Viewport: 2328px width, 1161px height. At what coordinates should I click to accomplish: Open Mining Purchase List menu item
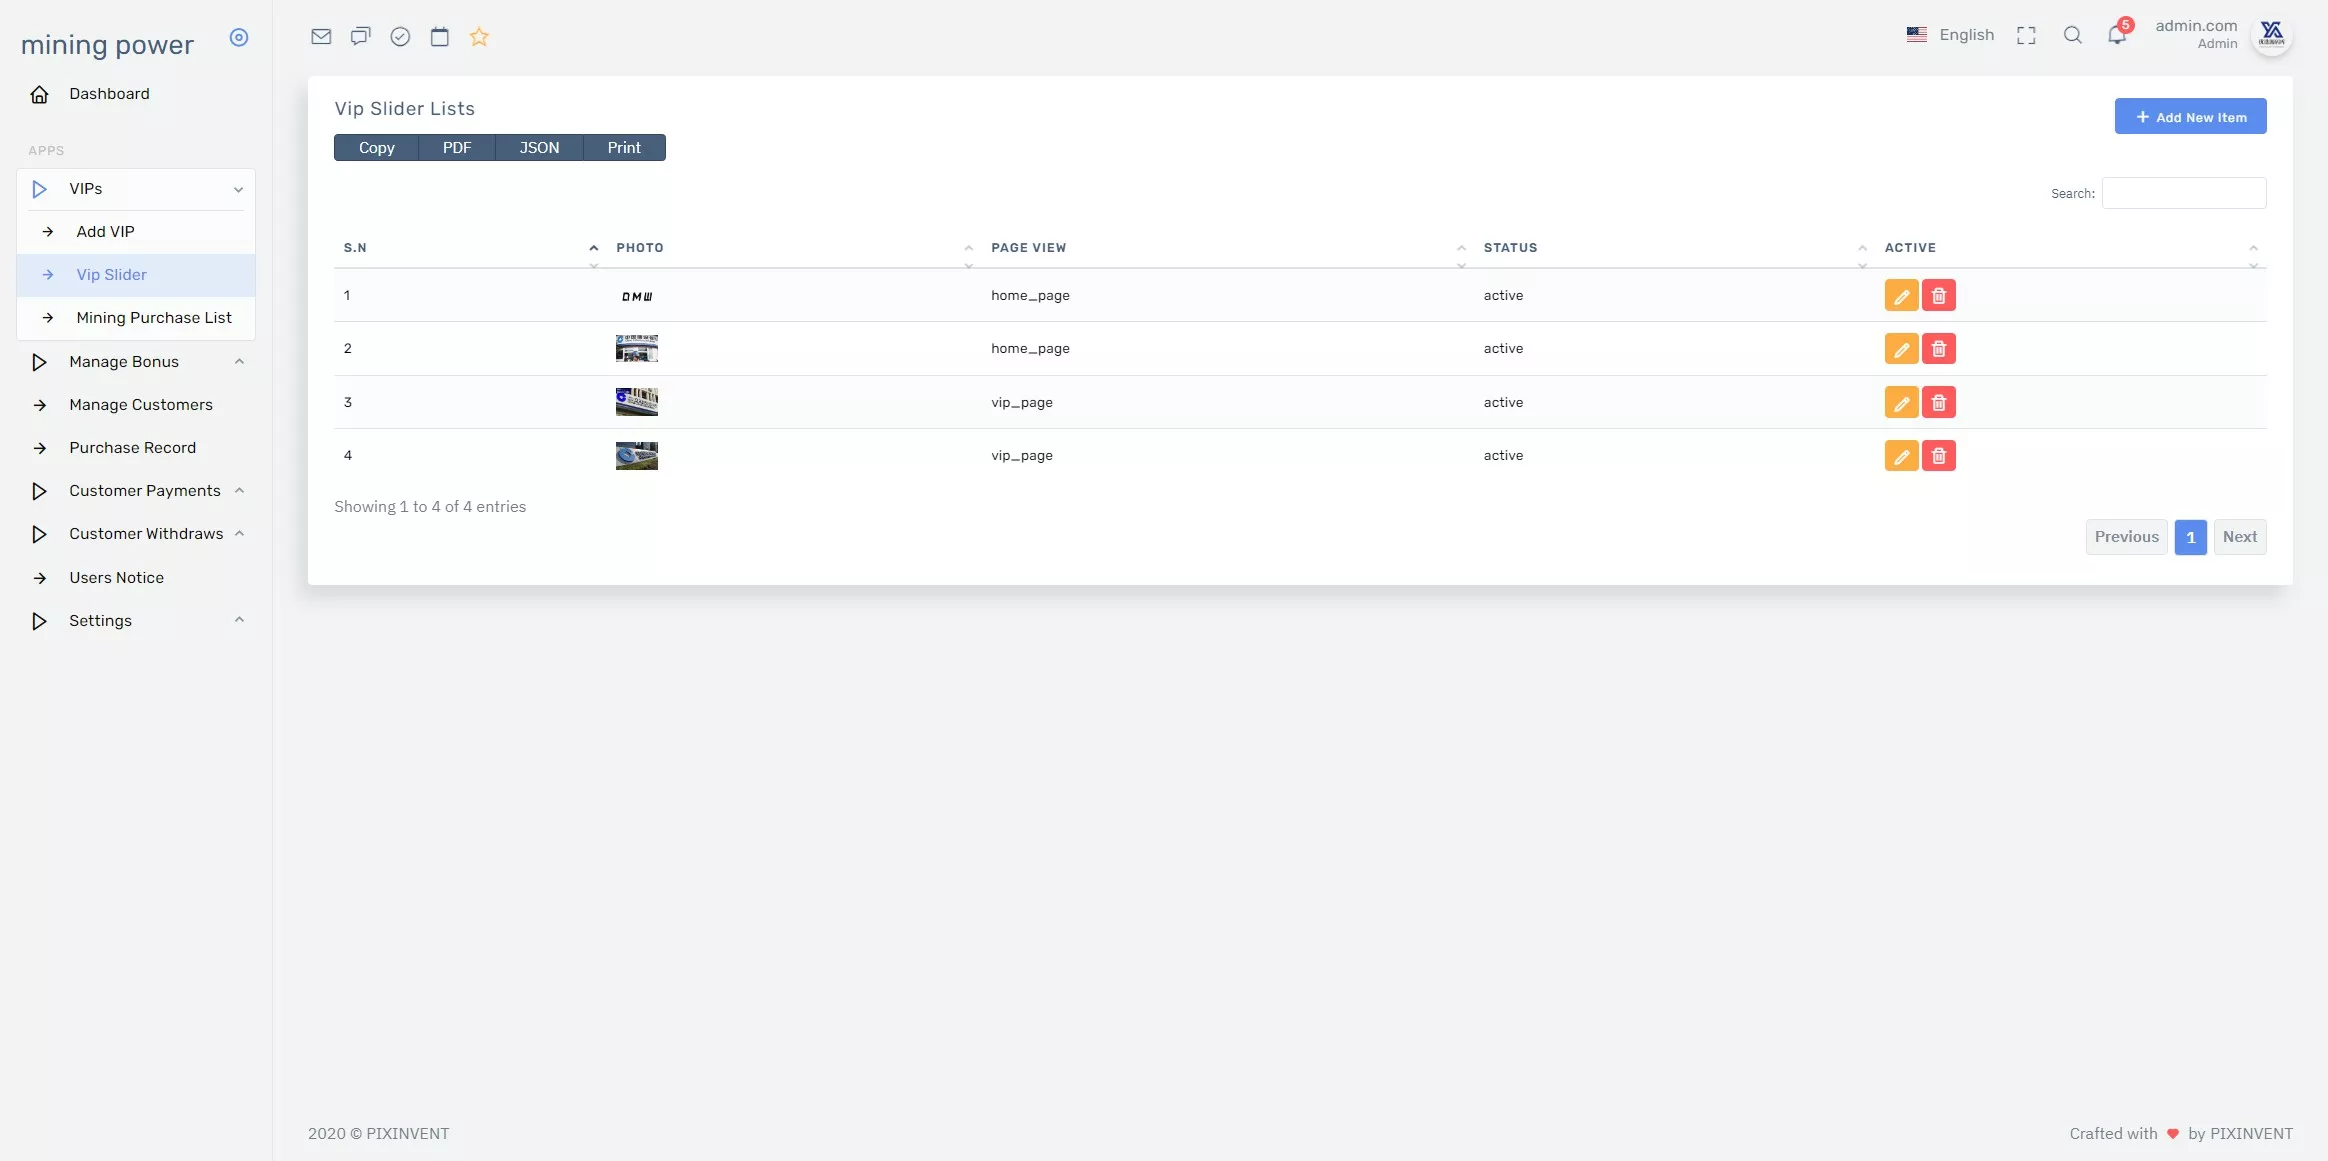click(154, 318)
